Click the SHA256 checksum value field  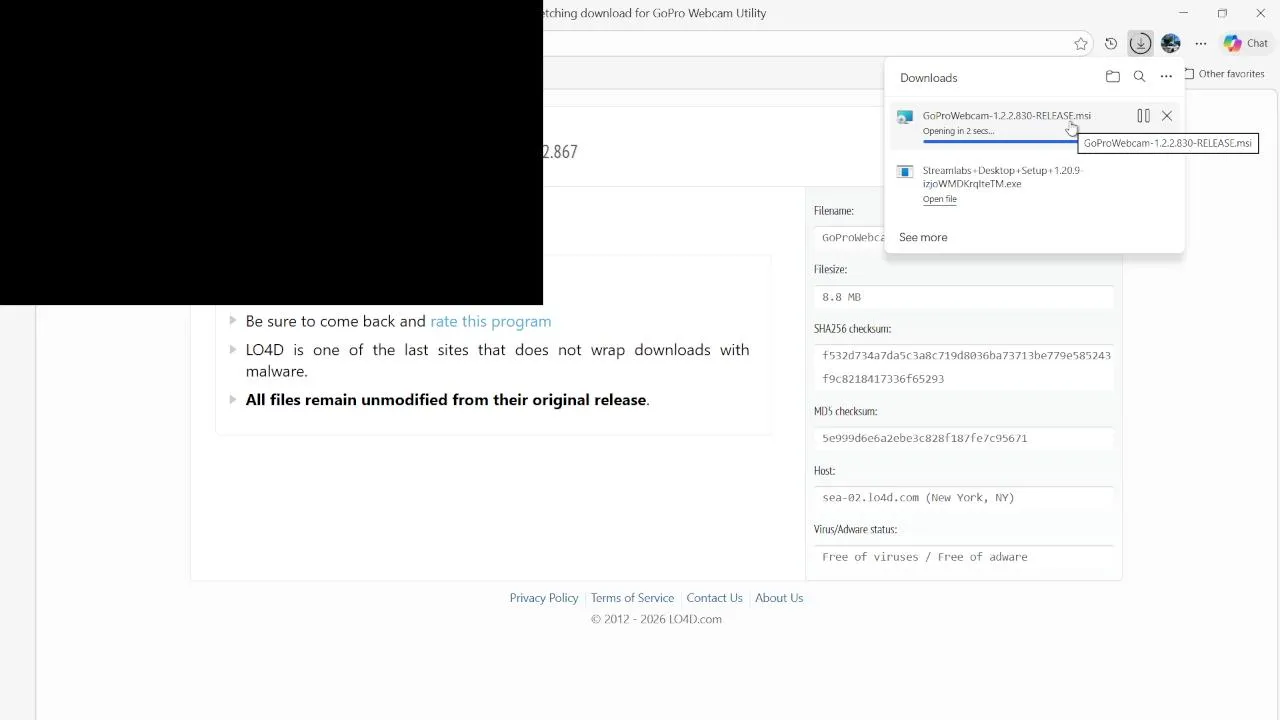coord(964,367)
